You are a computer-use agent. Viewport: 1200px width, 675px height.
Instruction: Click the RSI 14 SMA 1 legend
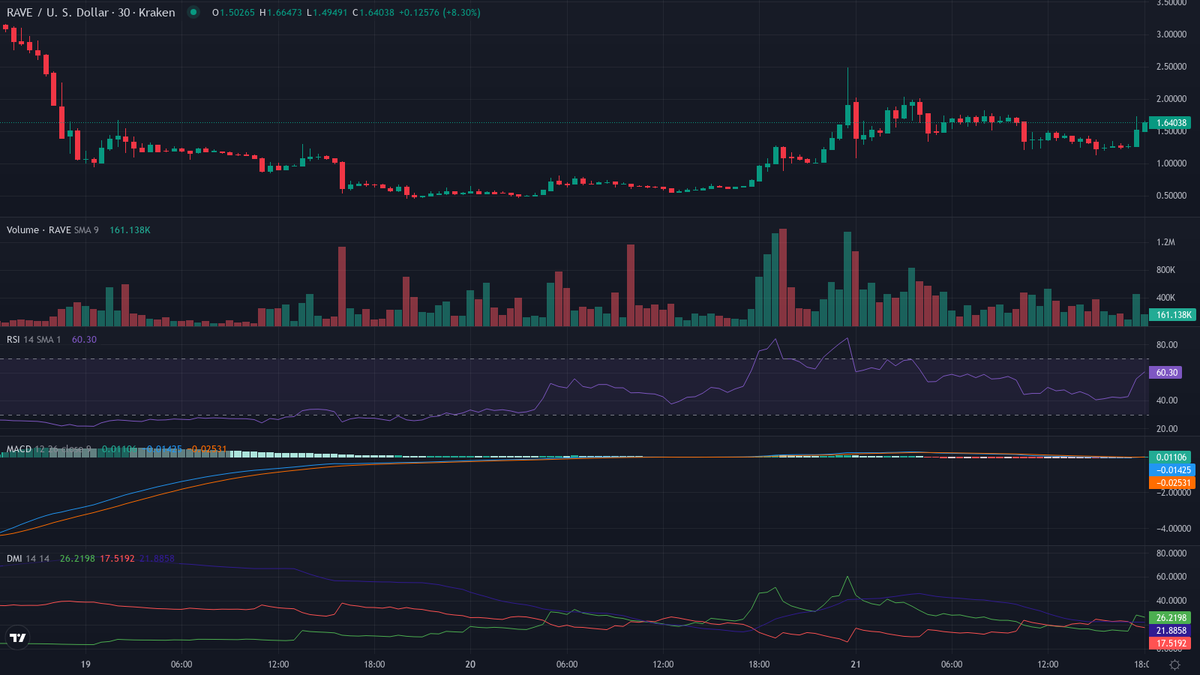pyautogui.click(x=36, y=340)
